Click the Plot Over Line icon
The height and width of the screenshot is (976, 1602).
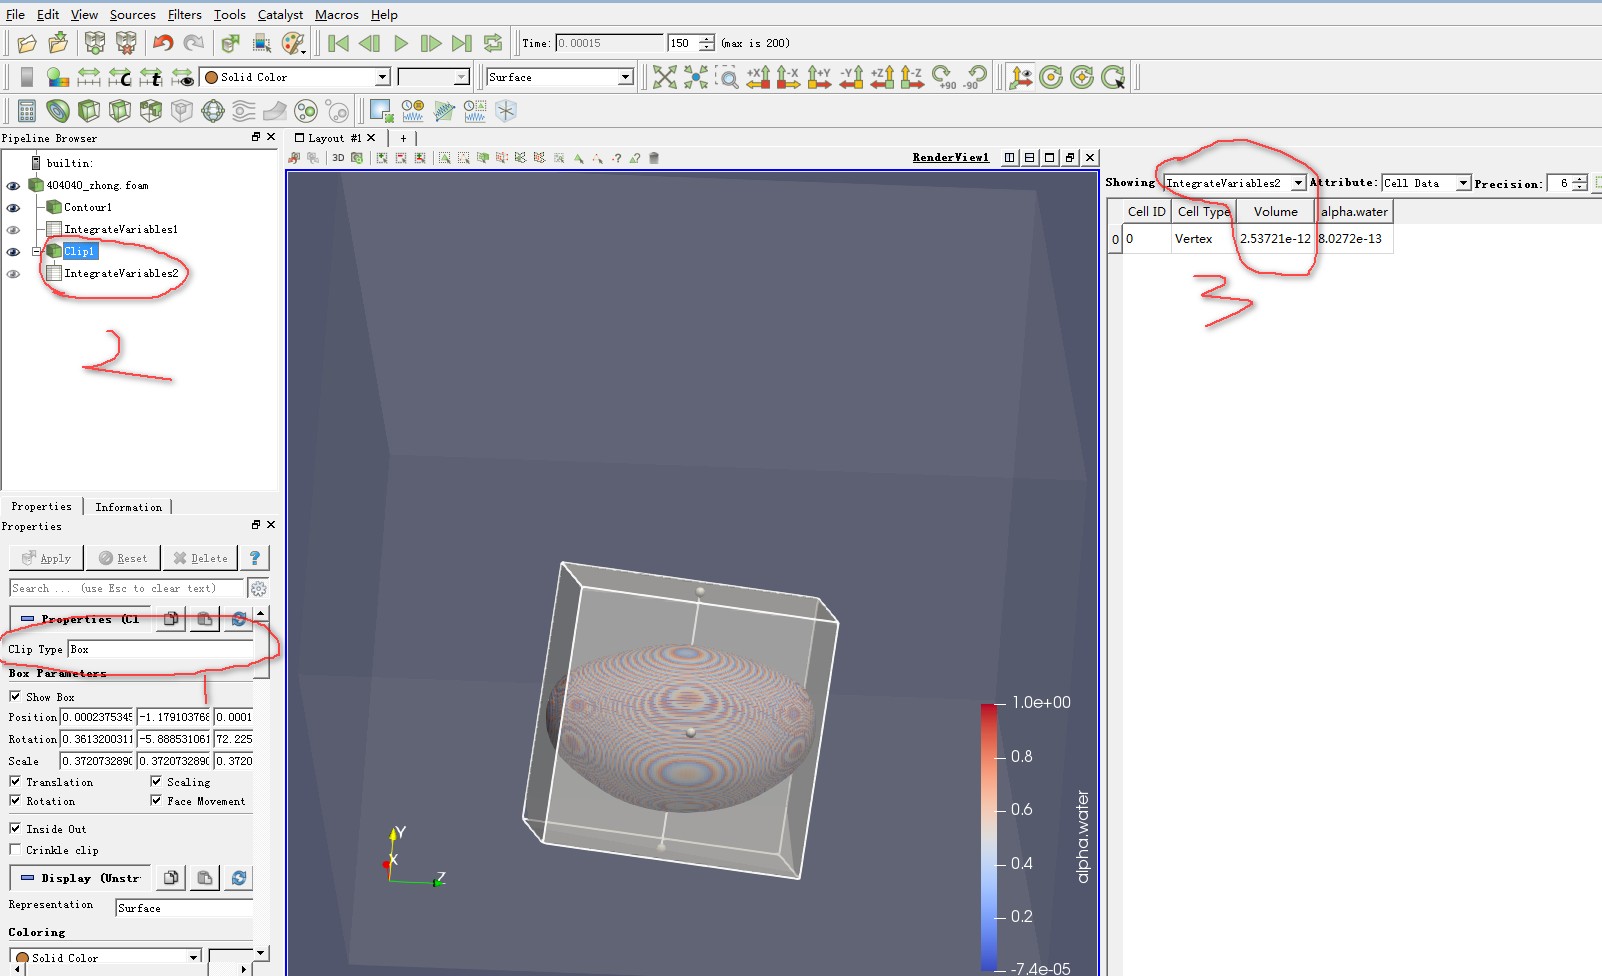point(444,111)
